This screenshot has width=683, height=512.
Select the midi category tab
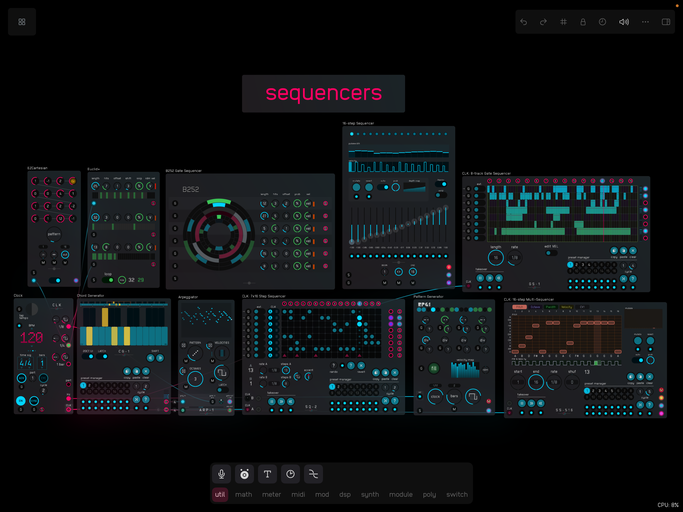tap(297, 494)
